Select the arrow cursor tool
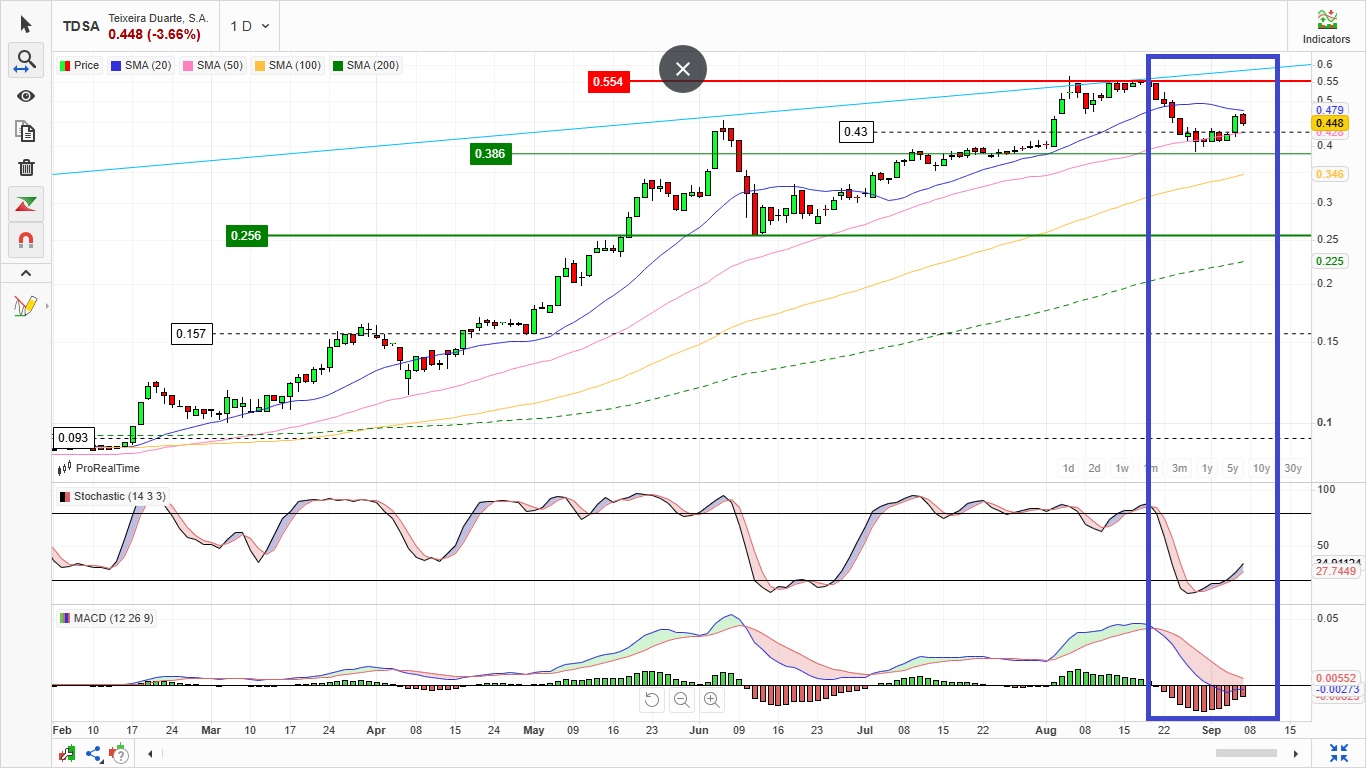The image size is (1366, 768). coord(26,24)
